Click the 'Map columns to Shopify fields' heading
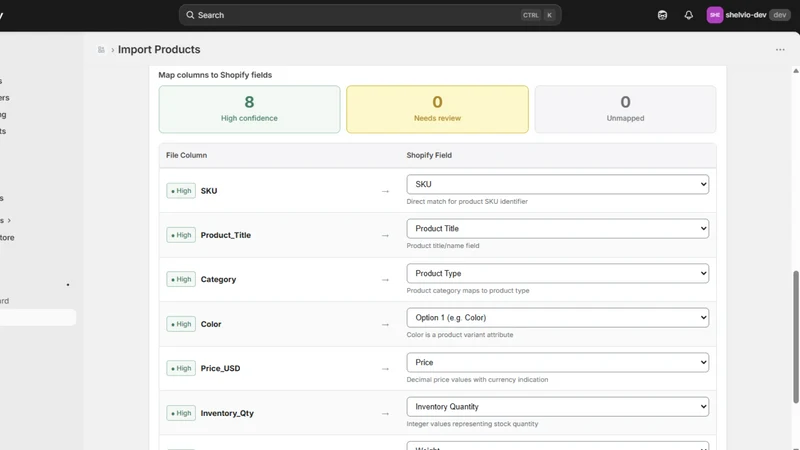This screenshot has width=800, height=450. click(x=215, y=75)
